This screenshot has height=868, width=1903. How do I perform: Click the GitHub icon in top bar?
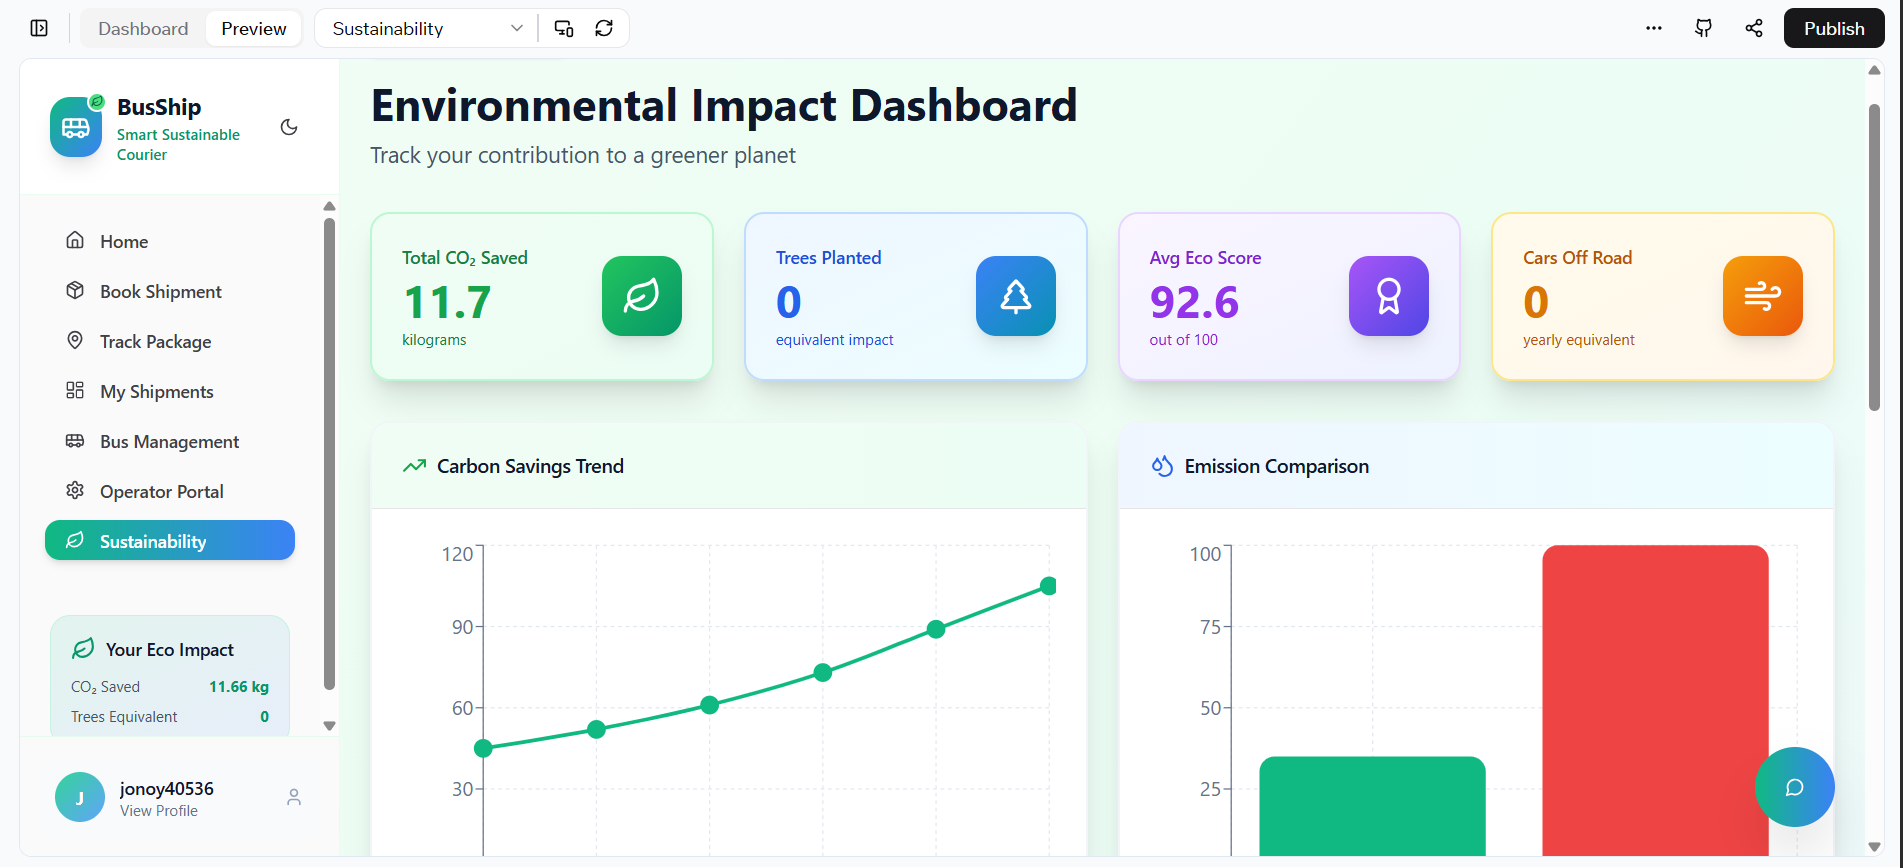pyautogui.click(x=1704, y=28)
